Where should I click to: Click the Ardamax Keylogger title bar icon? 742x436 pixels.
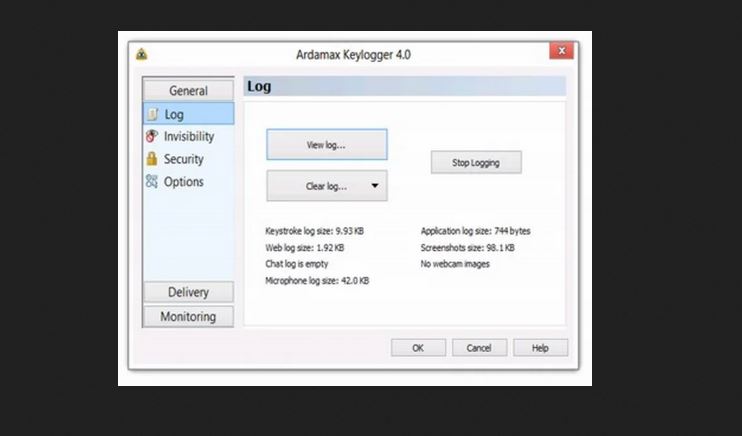tap(141, 54)
